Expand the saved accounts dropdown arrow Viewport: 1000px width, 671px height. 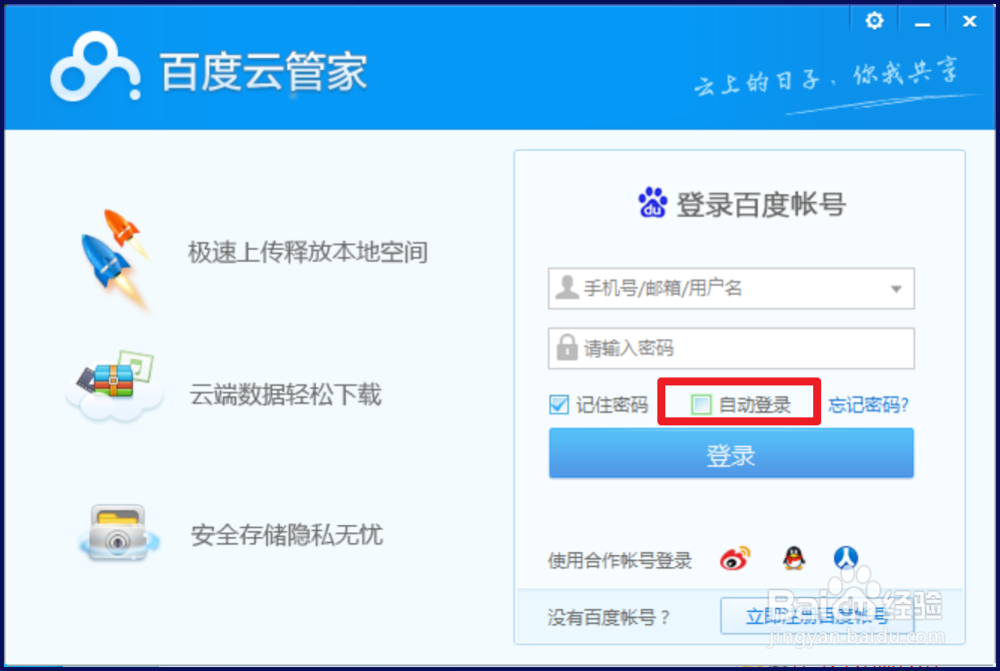(x=896, y=289)
